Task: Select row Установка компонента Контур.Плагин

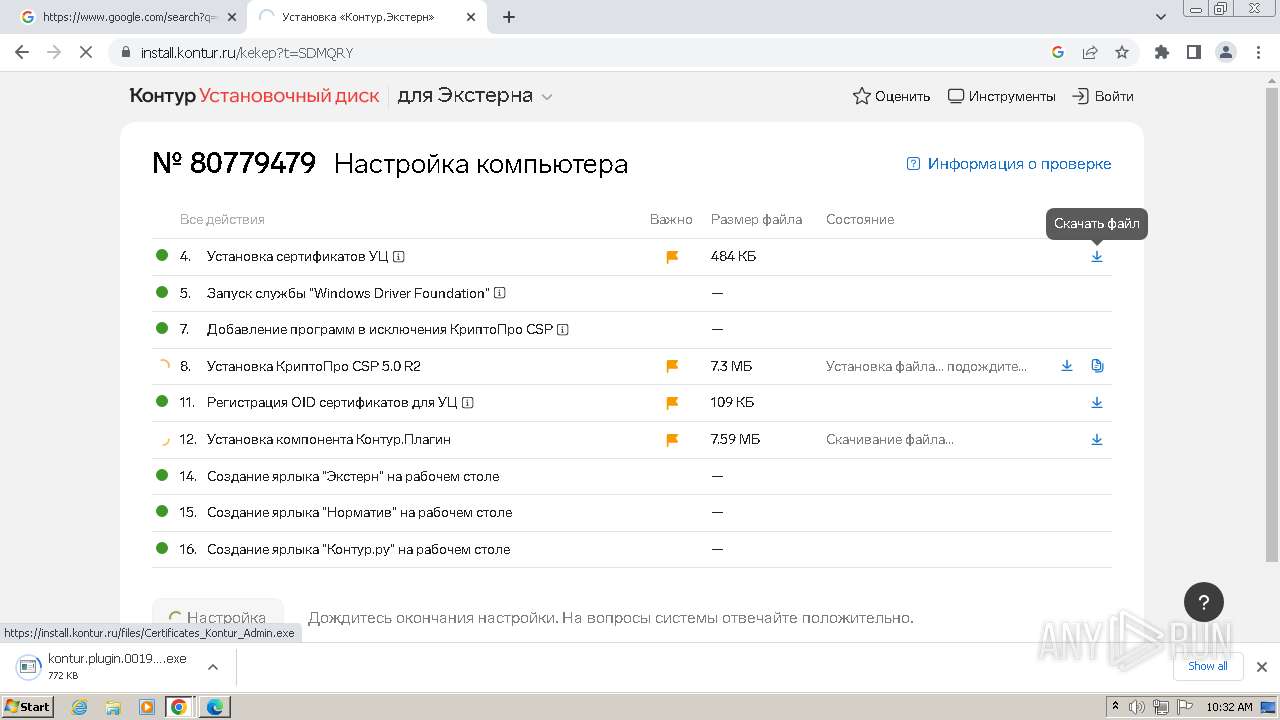Action: [632, 439]
